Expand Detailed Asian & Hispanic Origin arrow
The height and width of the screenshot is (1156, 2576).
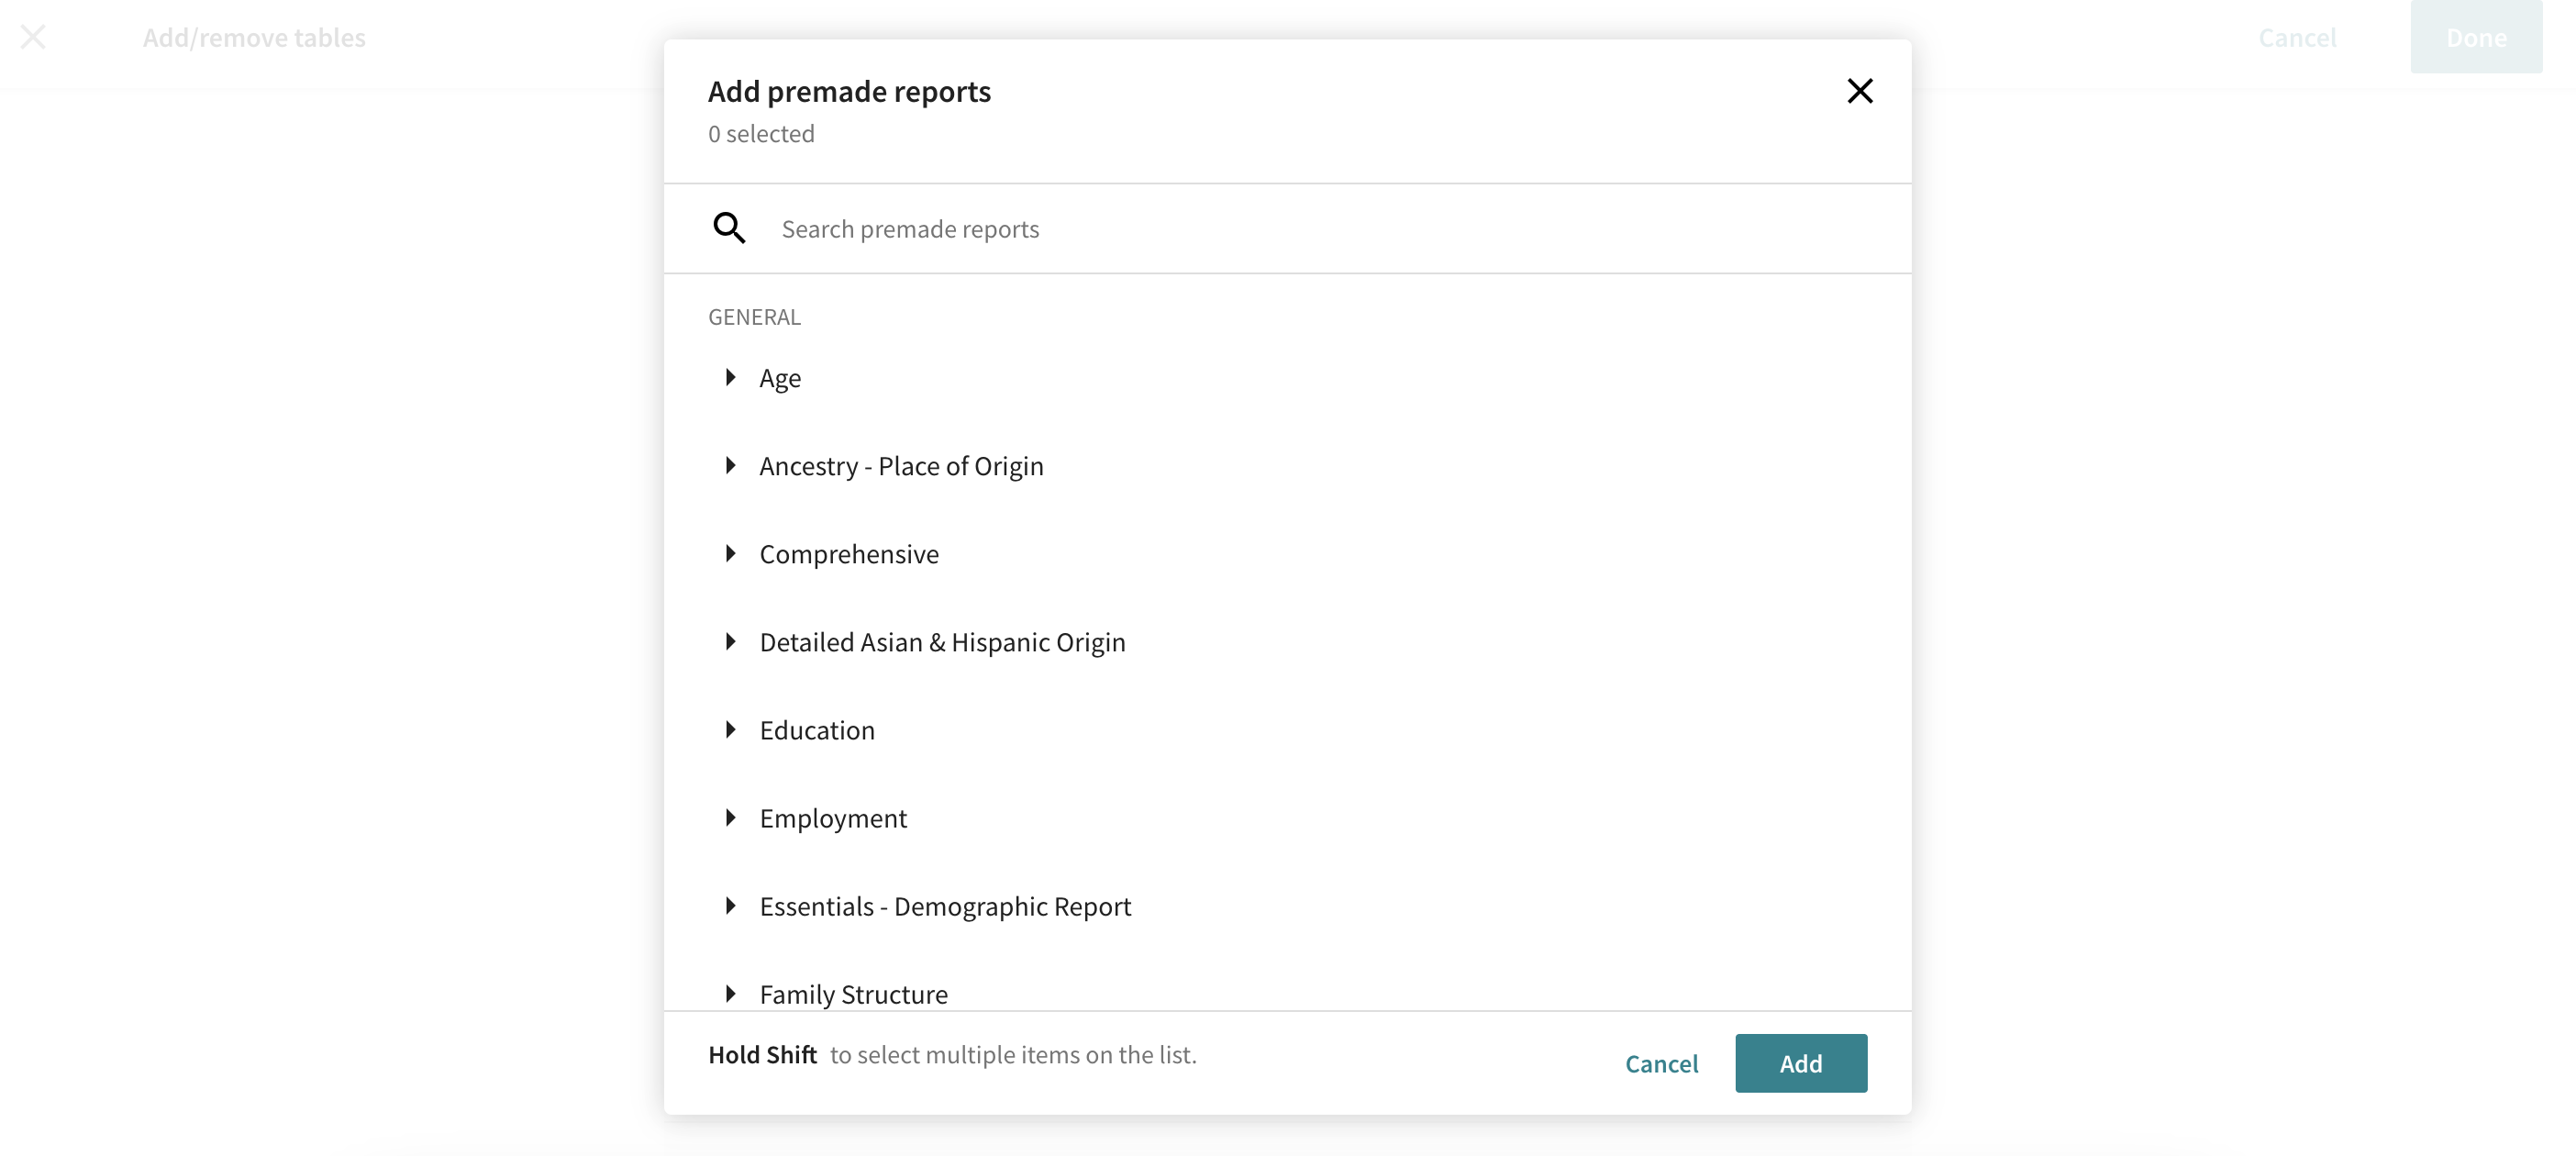pyautogui.click(x=731, y=641)
